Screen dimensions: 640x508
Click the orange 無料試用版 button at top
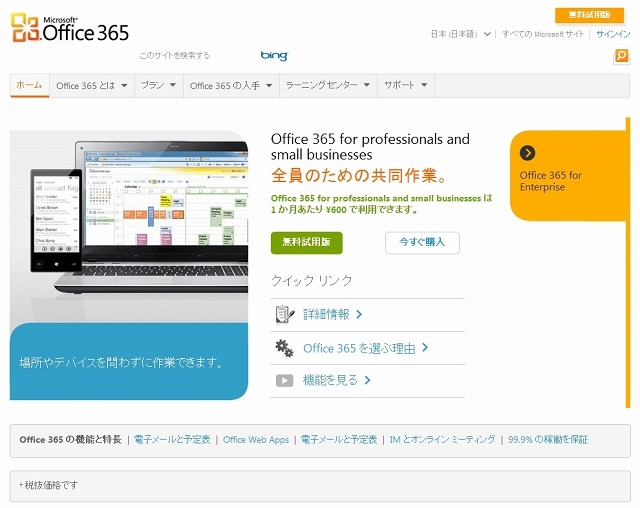[x=589, y=15]
